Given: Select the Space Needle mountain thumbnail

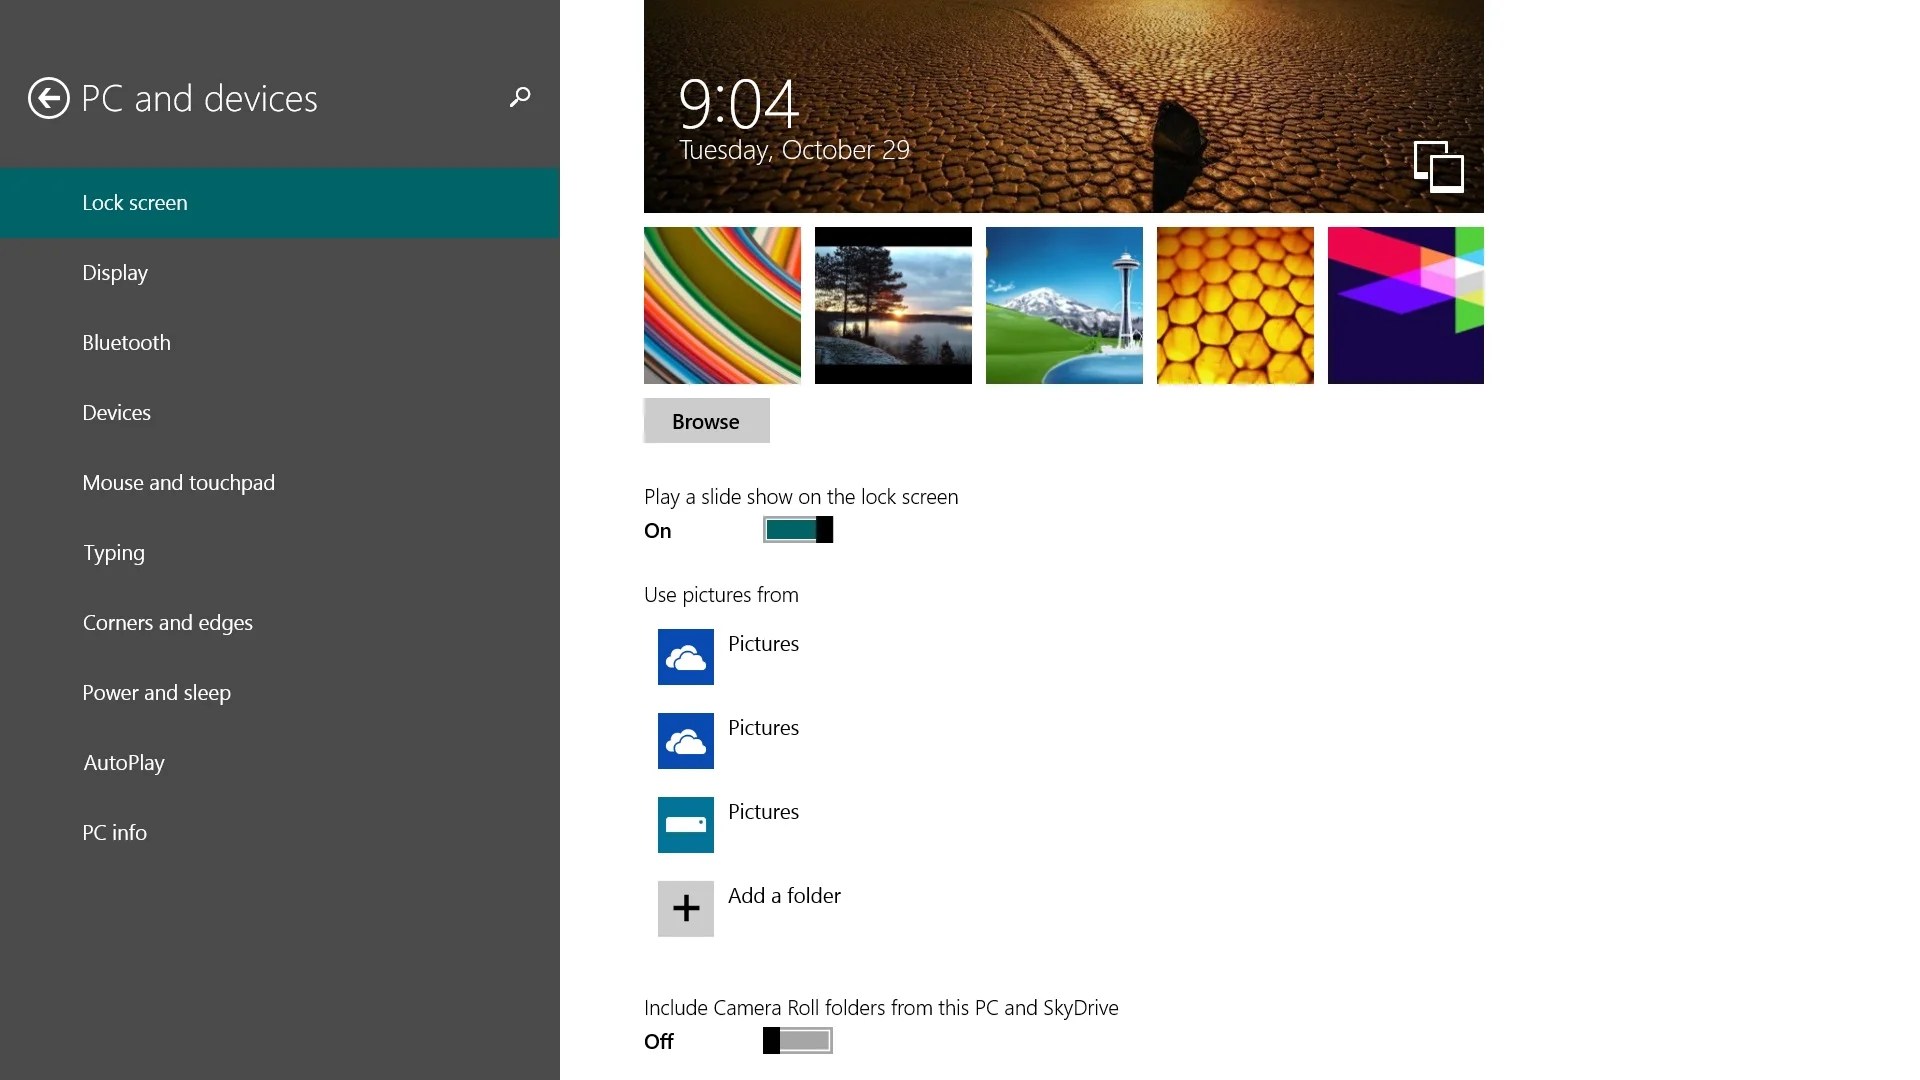Looking at the screenshot, I should 1064,305.
